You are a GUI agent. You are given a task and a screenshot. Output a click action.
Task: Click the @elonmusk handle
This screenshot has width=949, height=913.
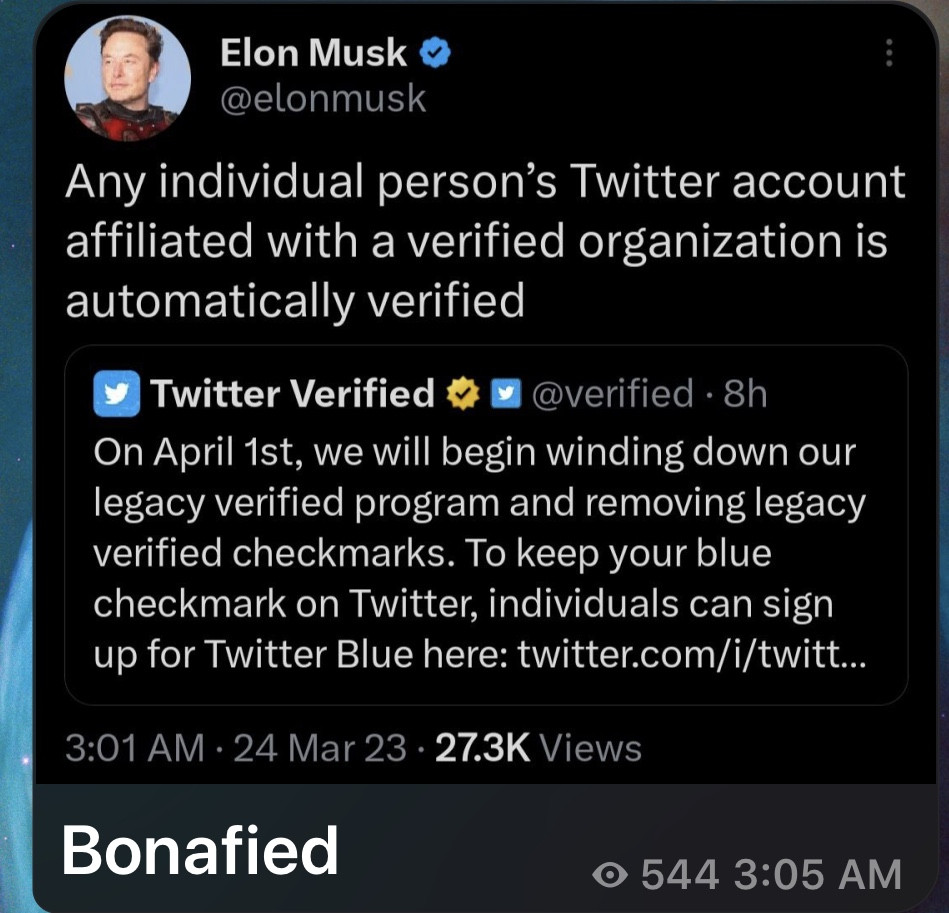(x=322, y=99)
